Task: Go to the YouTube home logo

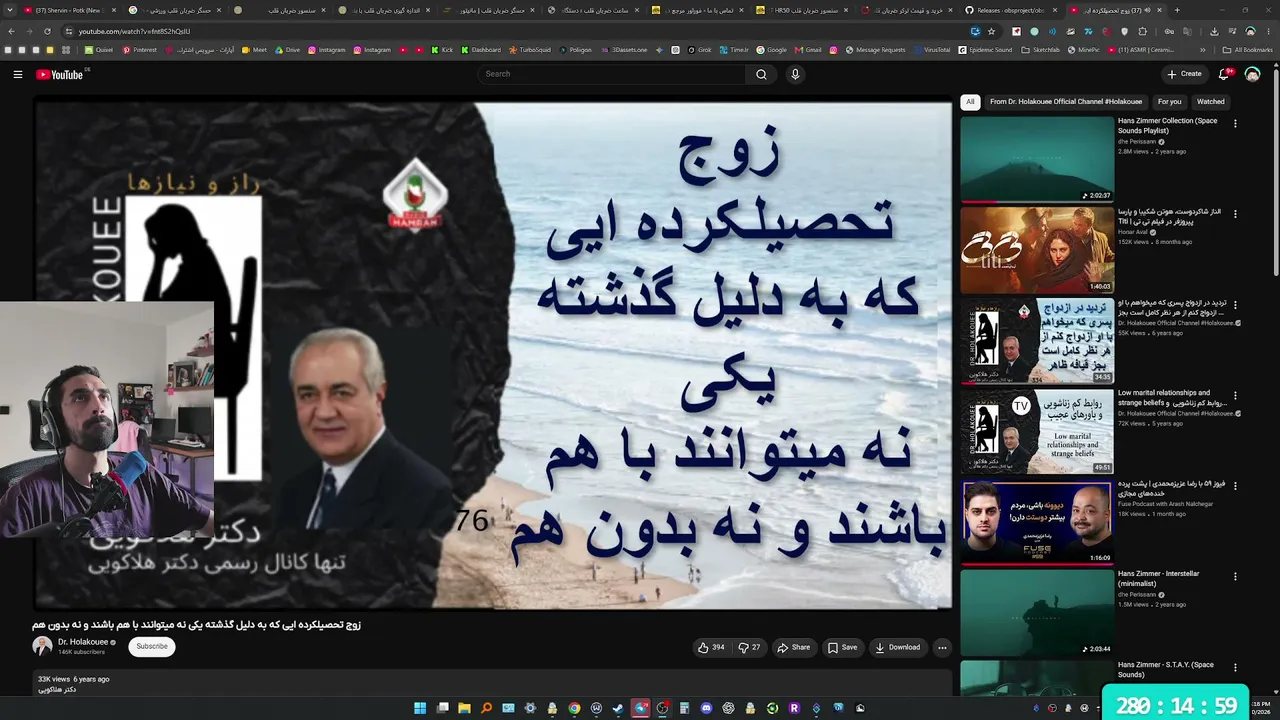Action: click(x=60, y=74)
